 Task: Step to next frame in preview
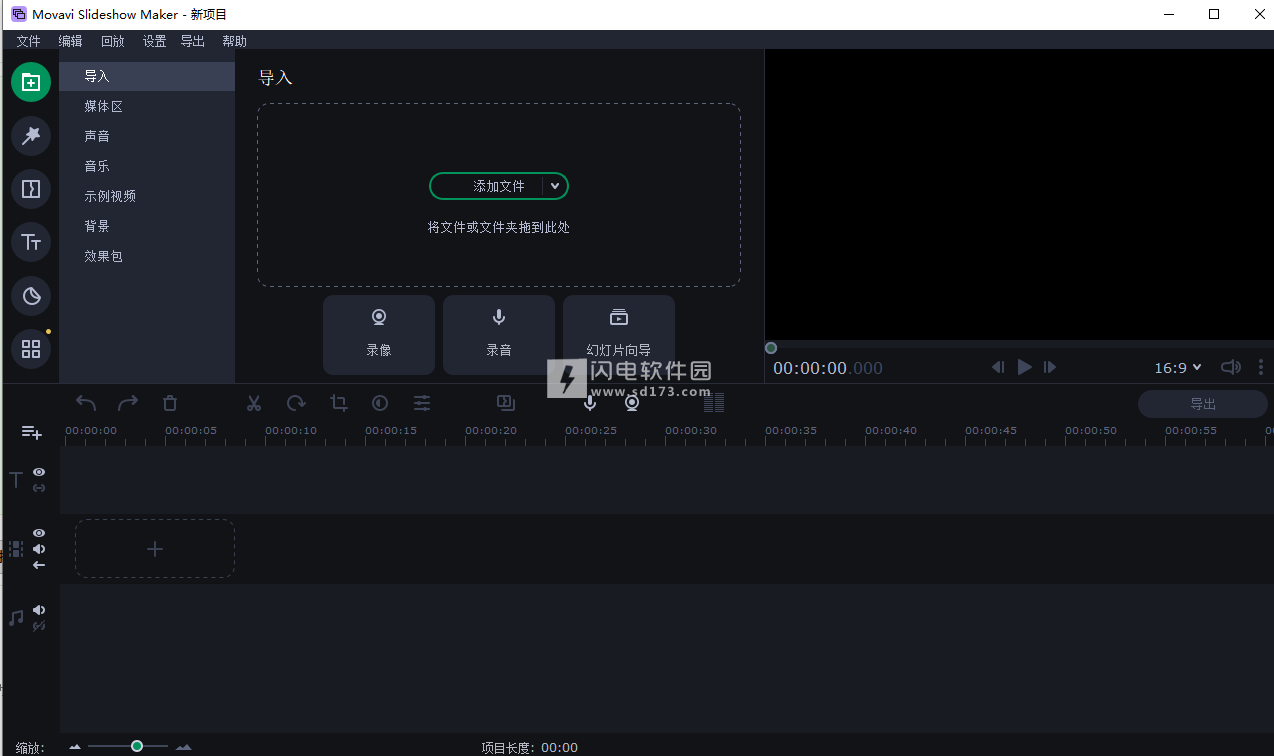pyautogui.click(x=1050, y=367)
